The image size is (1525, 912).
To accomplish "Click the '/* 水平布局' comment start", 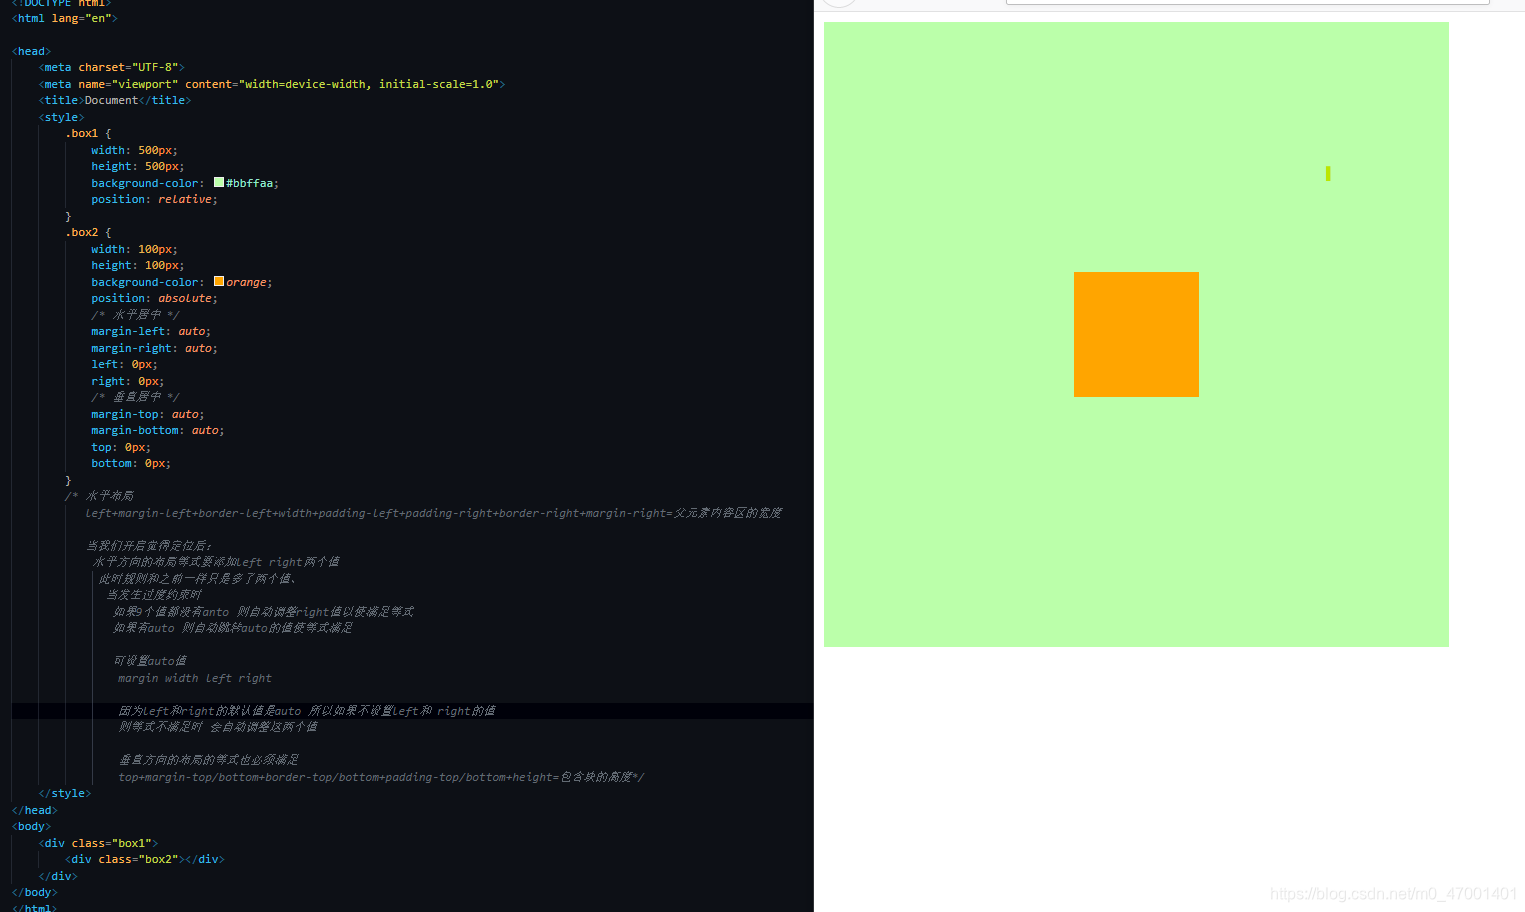I will tap(99, 496).
